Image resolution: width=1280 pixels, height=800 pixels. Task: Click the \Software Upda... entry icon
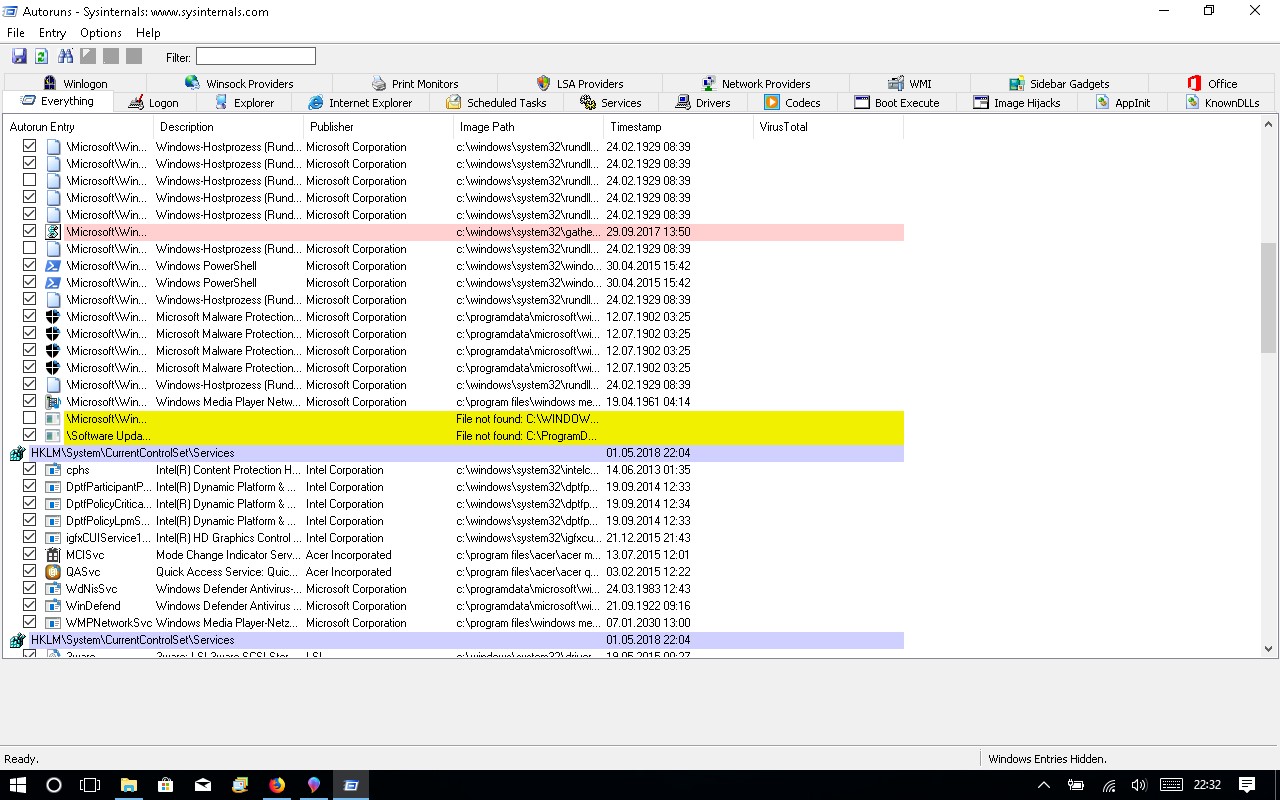pyautogui.click(x=54, y=436)
